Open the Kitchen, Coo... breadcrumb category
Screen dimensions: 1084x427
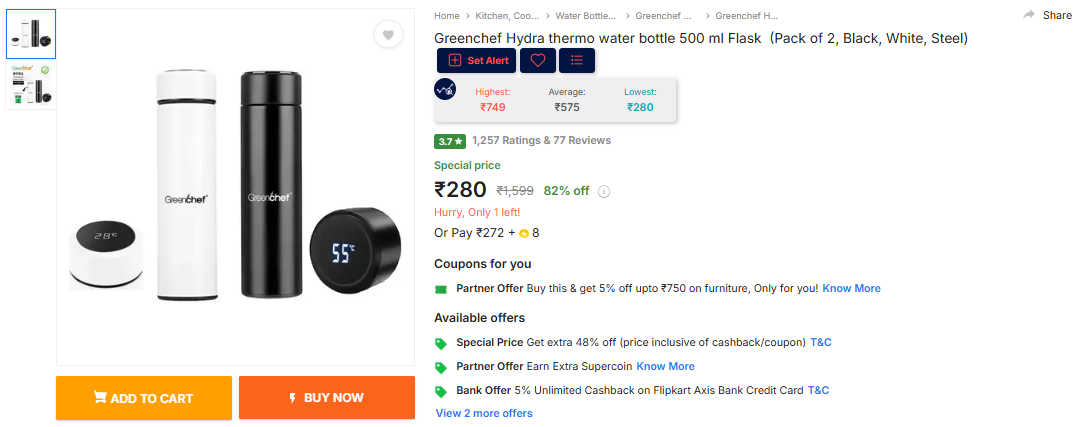pyautogui.click(x=507, y=16)
